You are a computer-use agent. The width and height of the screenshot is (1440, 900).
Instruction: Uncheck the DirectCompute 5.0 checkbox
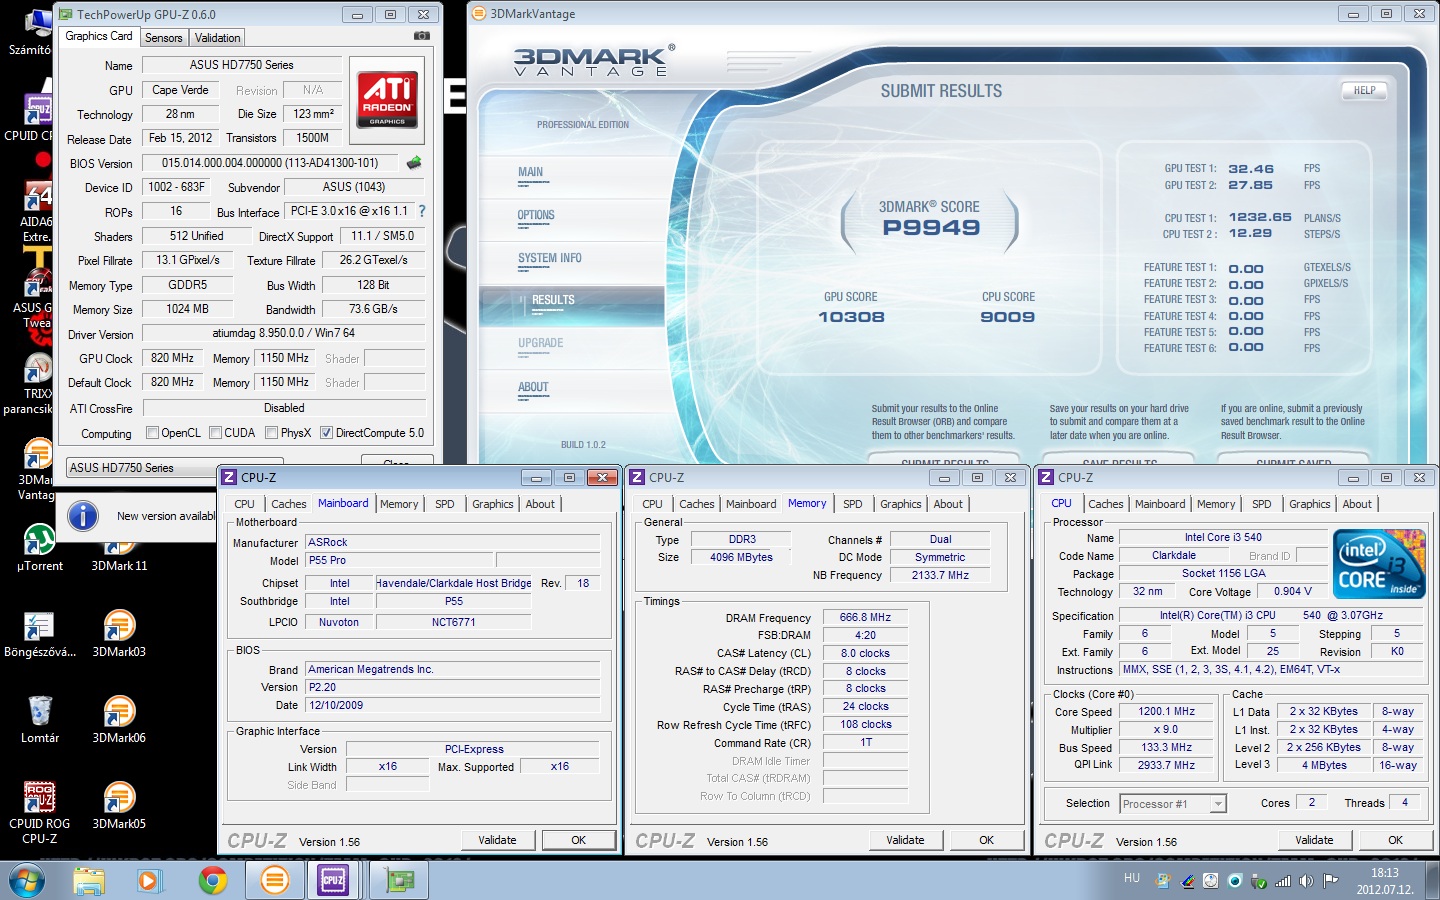coord(326,433)
